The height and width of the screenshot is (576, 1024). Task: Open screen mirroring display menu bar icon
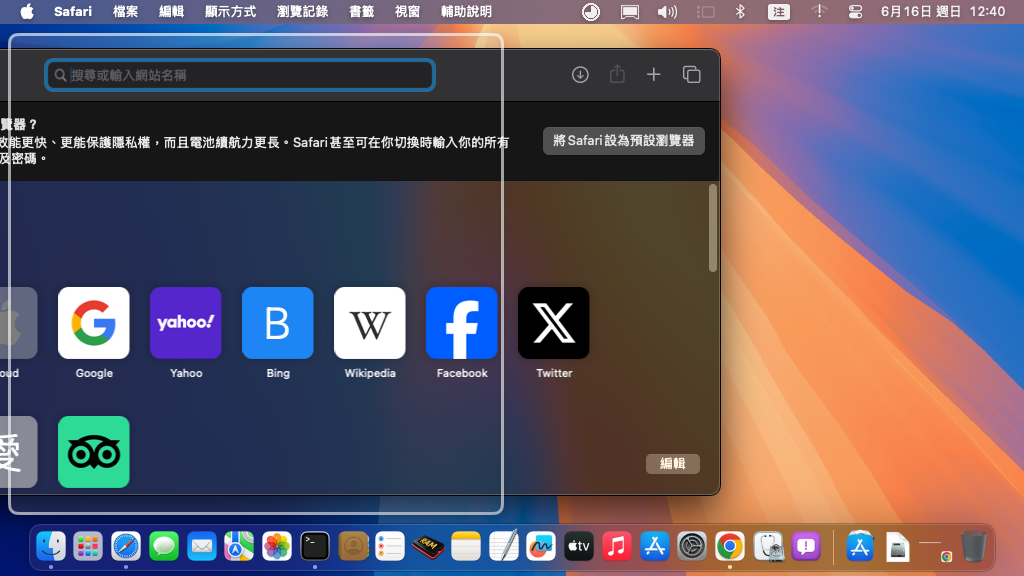[x=630, y=12]
